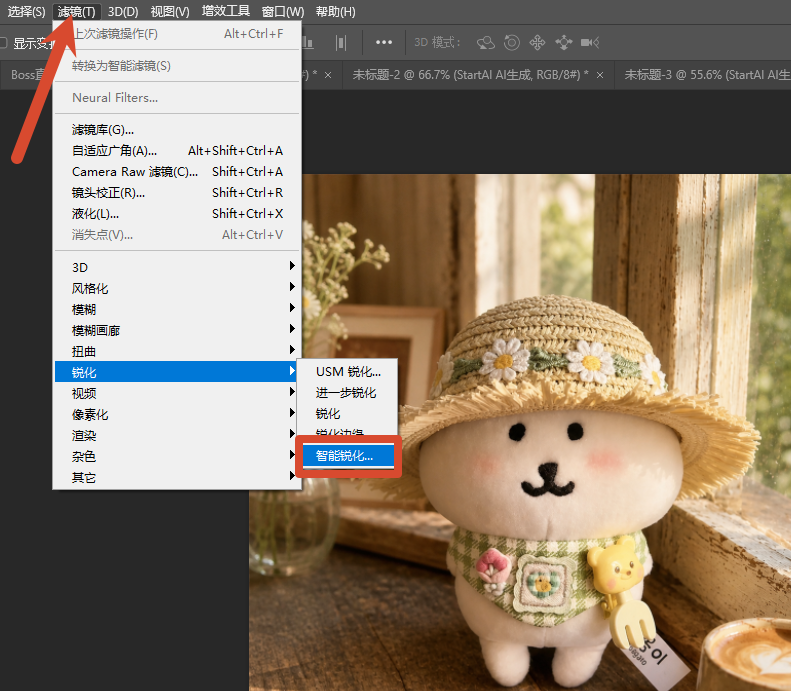Click the 3D roll camera icon
Image resolution: width=791 pixels, height=691 pixels.
coord(512,42)
